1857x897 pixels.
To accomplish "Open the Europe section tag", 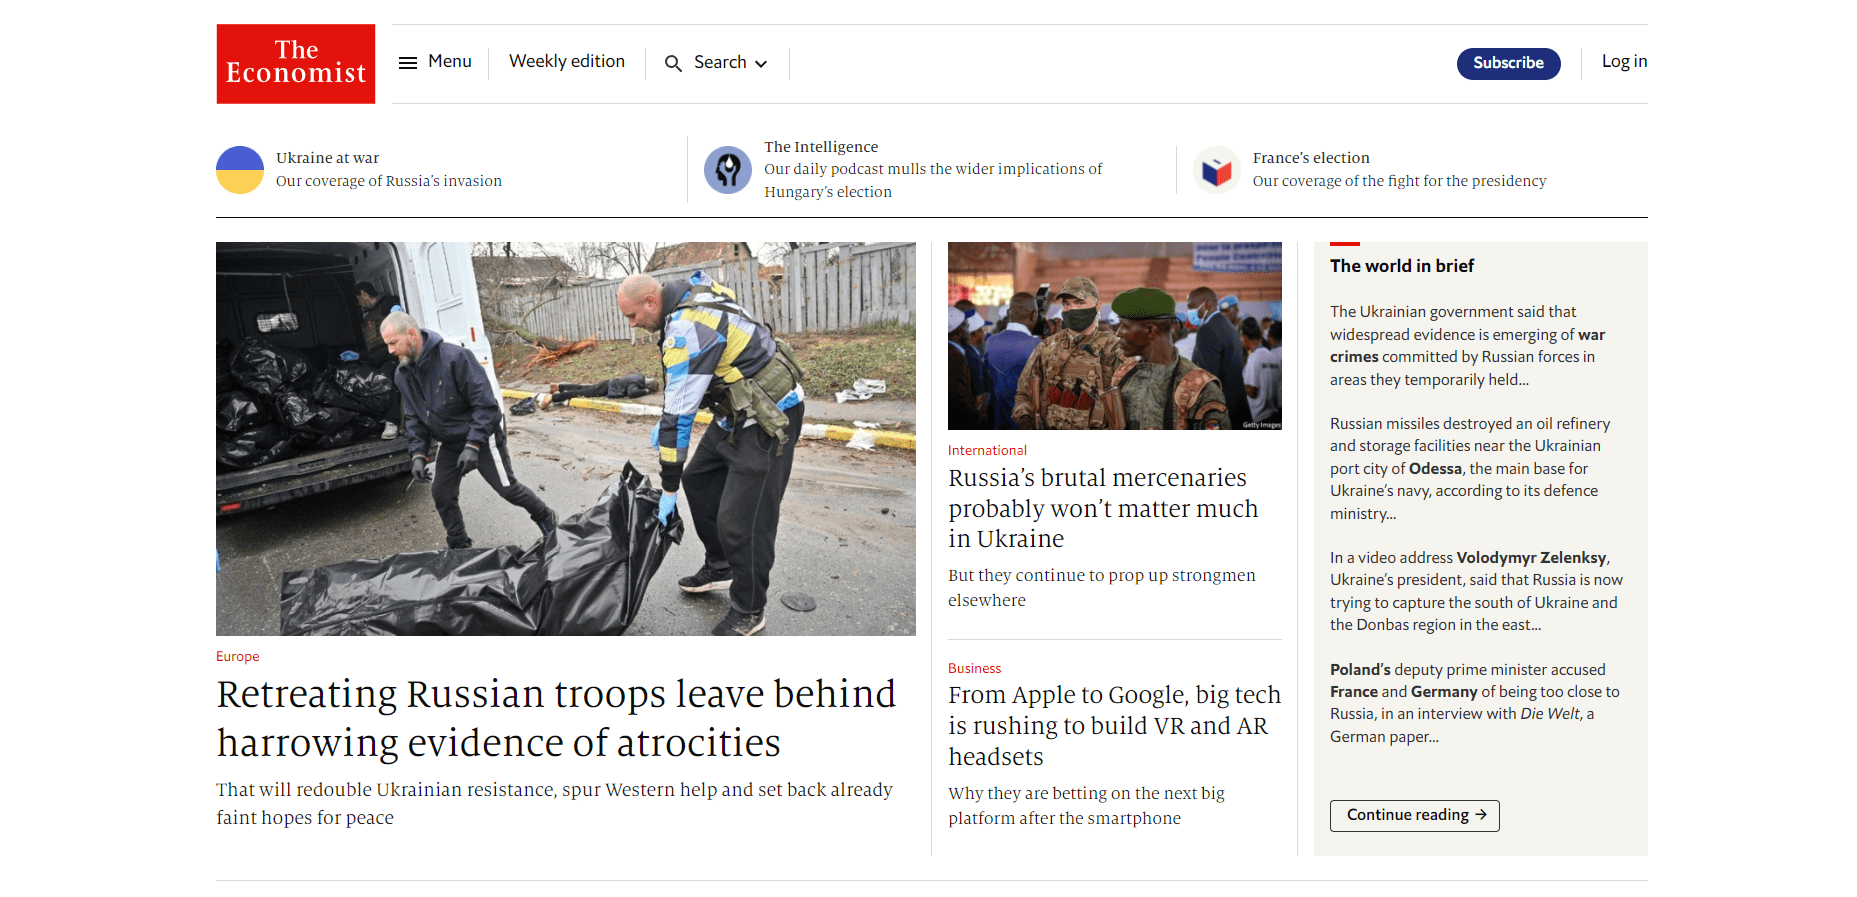I will tap(238, 657).
